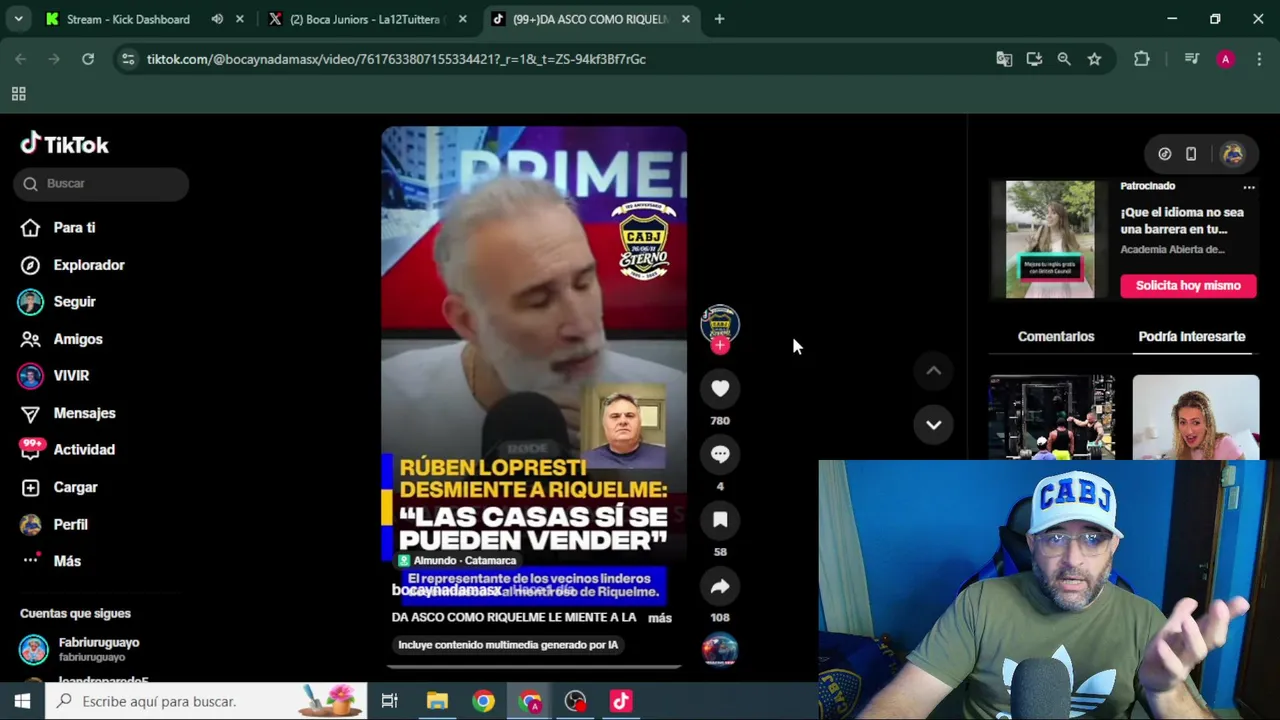Click Solicita hoy mismo ad button
The image size is (1280, 720).
point(1188,285)
